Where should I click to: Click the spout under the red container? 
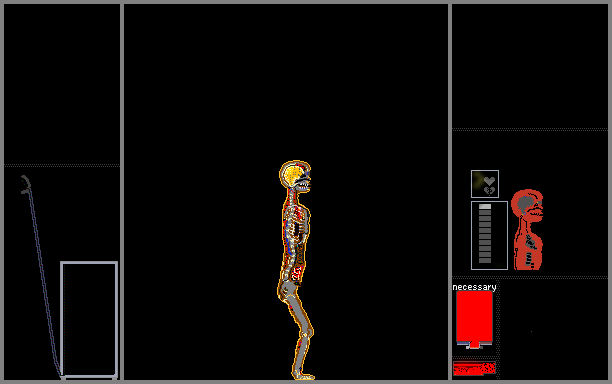tap(474, 345)
